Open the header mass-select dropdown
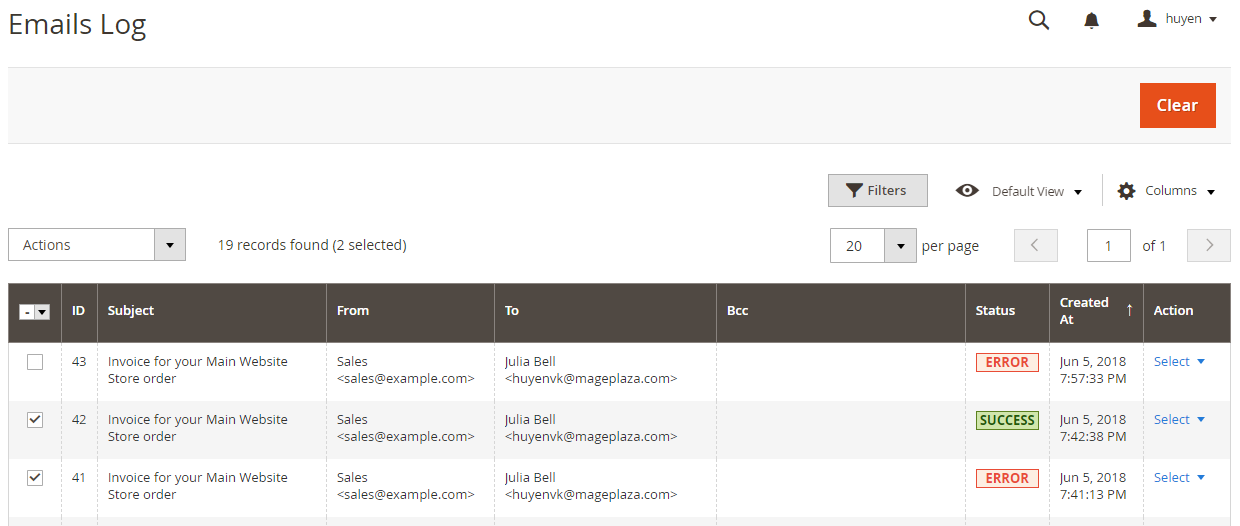The width and height of the screenshot is (1240, 526). (x=42, y=312)
